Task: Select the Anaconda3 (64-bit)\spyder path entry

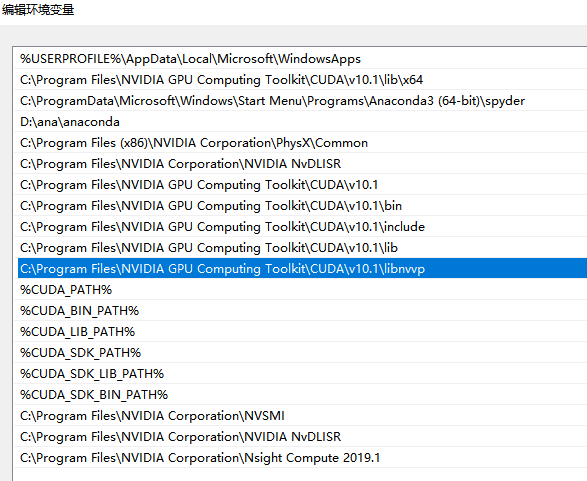Action: click(302, 101)
